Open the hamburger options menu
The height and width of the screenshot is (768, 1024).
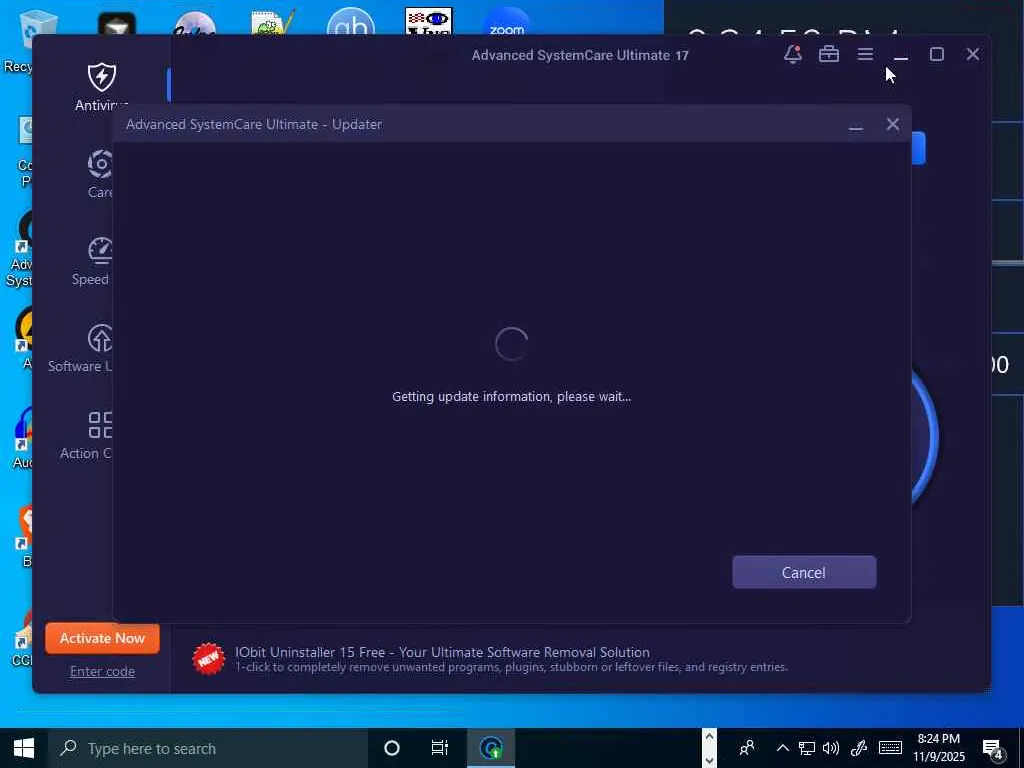click(865, 54)
